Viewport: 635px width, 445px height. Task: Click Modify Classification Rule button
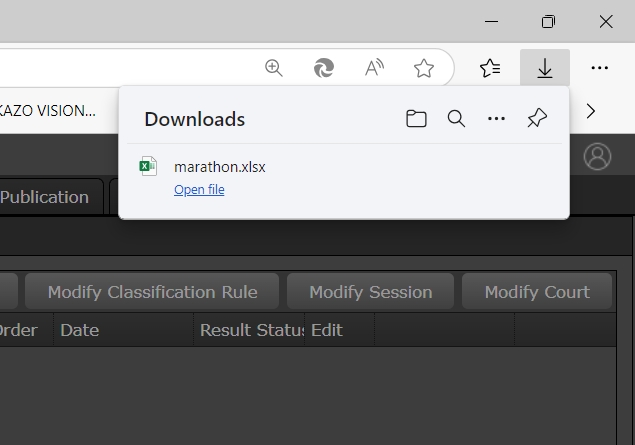tap(152, 292)
